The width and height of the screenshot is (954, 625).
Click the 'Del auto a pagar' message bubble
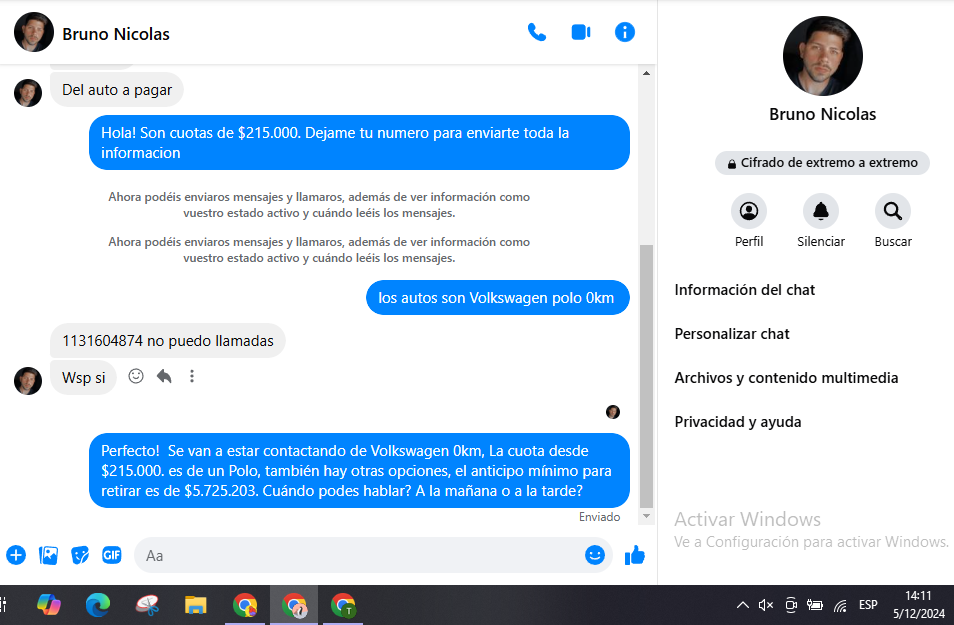(x=117, y=90)
